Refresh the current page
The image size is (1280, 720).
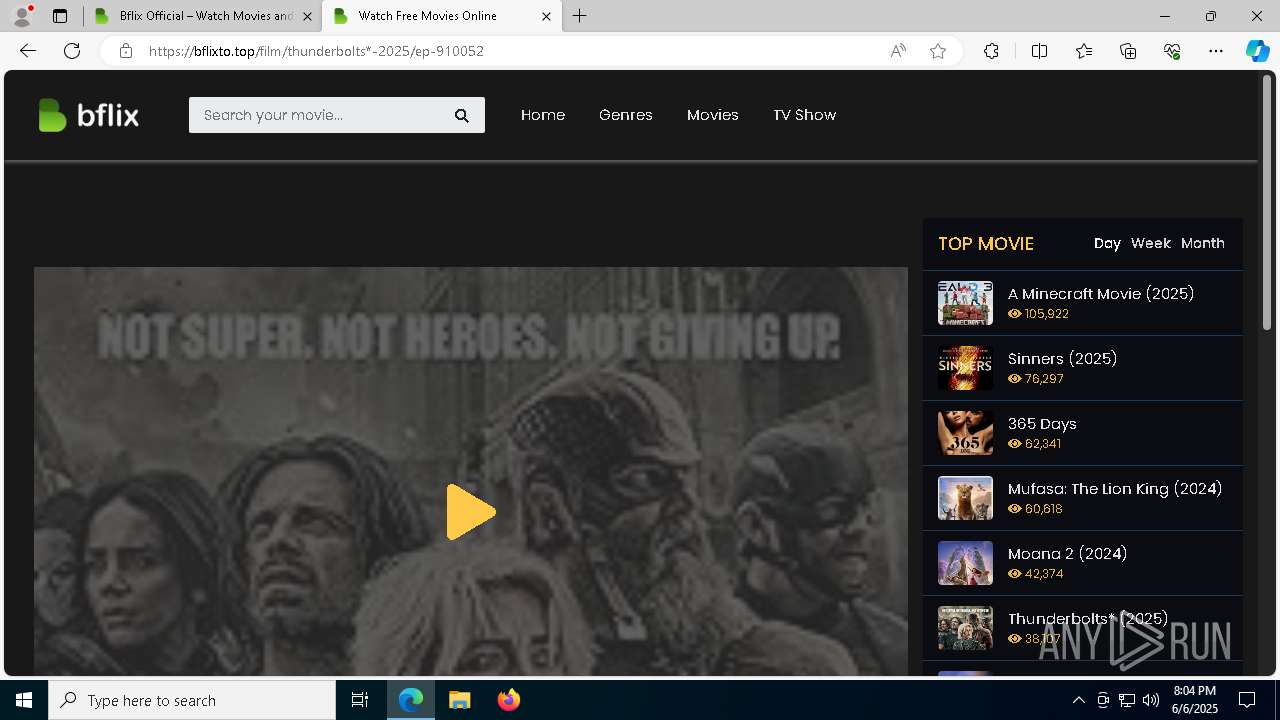[72, 51]
